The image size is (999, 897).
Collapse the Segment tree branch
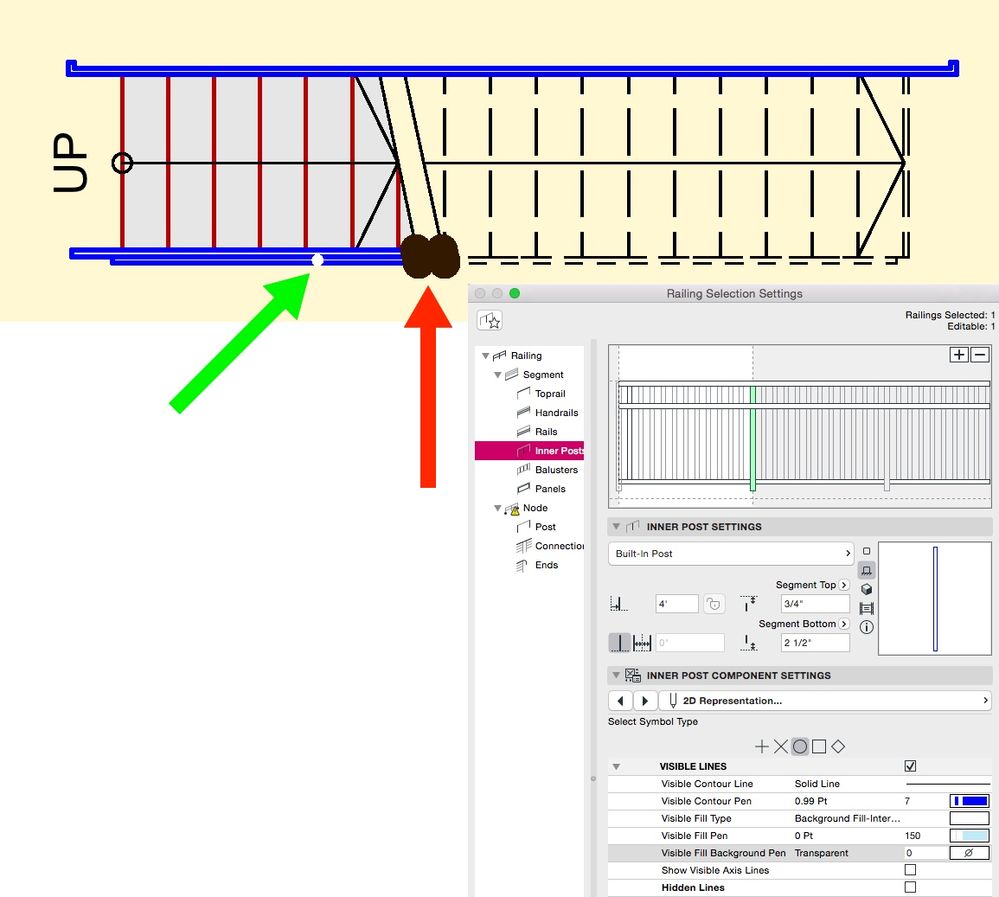click(498, 375)
